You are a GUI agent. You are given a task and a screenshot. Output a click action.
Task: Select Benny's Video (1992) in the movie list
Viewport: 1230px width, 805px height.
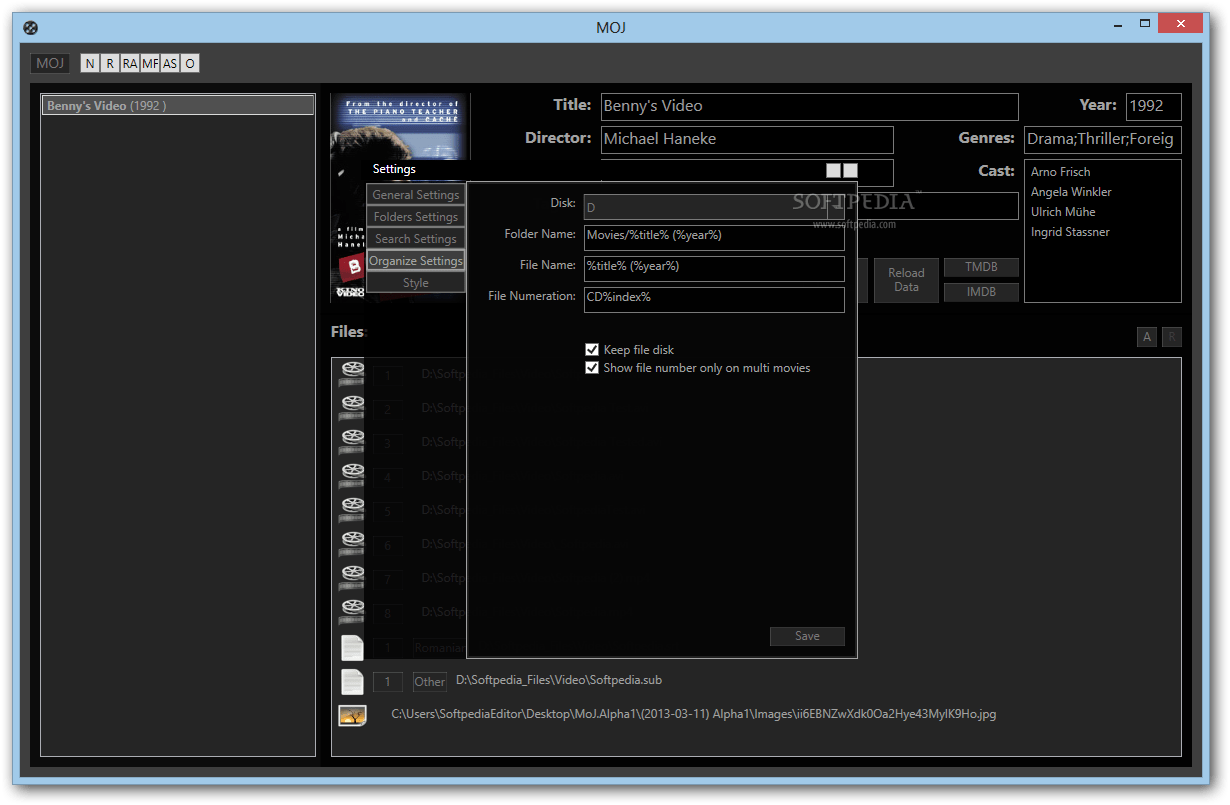click(x=178, y=105)
